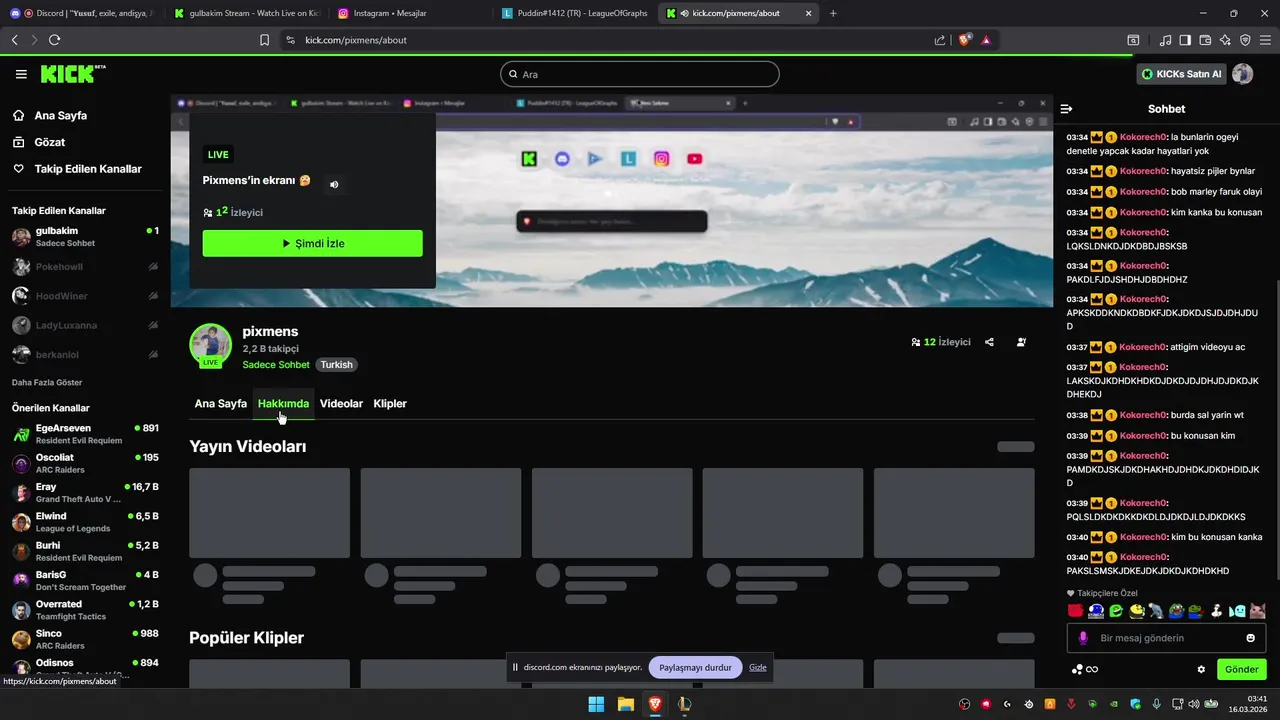Image resolution: width=1280 pixels, height=720 pixels.
Task: Switch to the Videolar tab
Action: coord(341,404)
